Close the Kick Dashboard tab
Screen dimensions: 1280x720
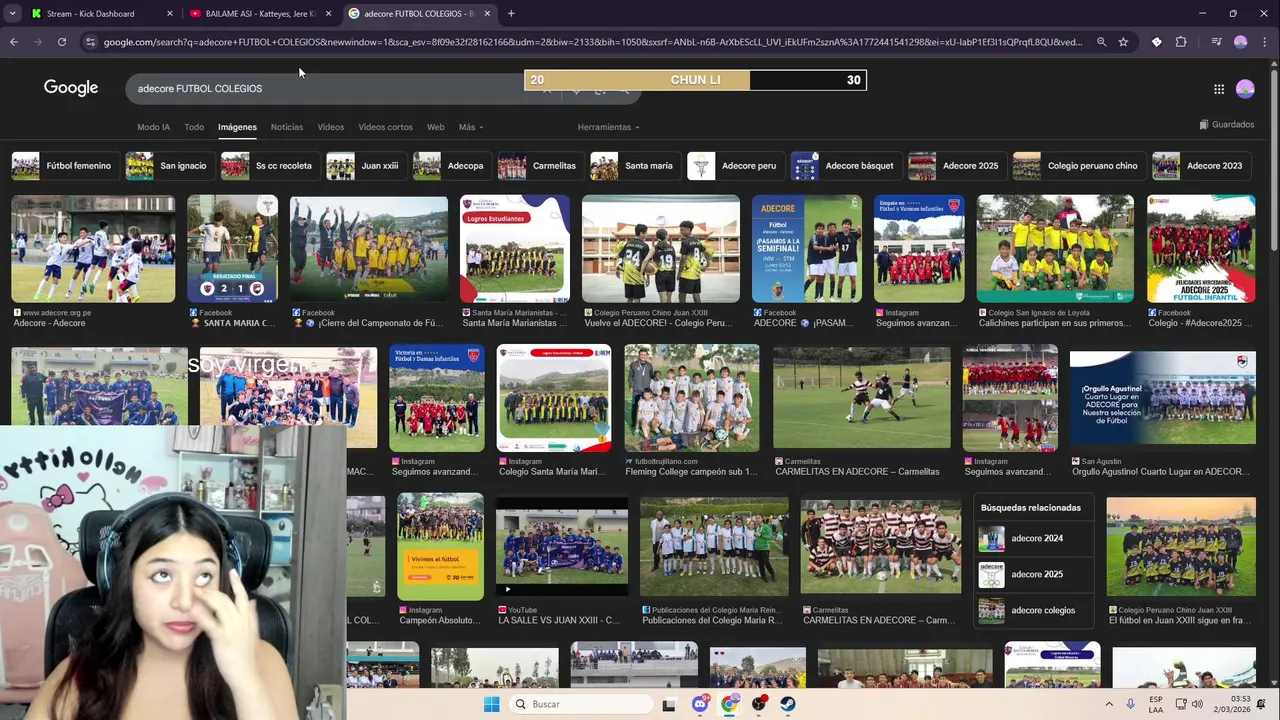tap(169, 14)
